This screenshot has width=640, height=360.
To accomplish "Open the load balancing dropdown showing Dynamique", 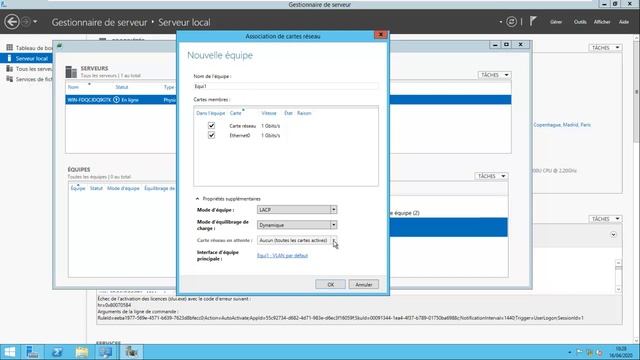I will (x=297, y=225).
